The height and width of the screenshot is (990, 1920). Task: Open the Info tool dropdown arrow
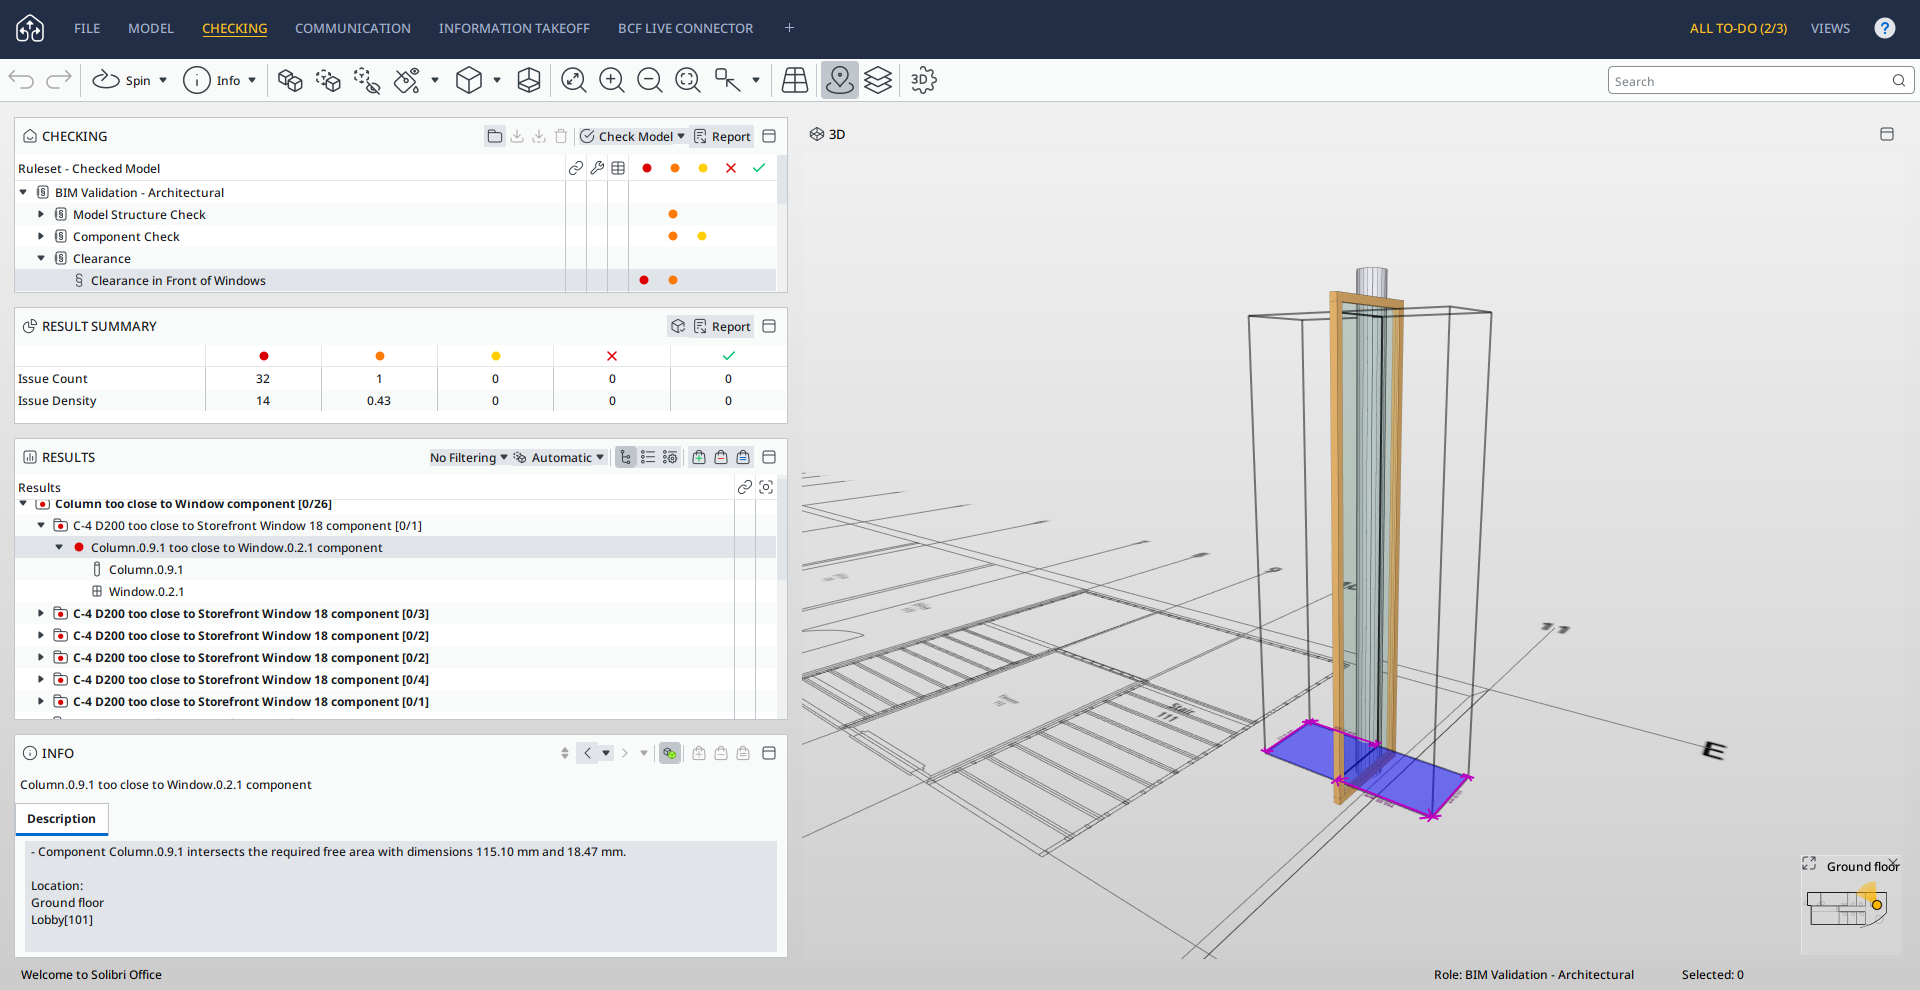pyautogui.click(x=252, y=80)
